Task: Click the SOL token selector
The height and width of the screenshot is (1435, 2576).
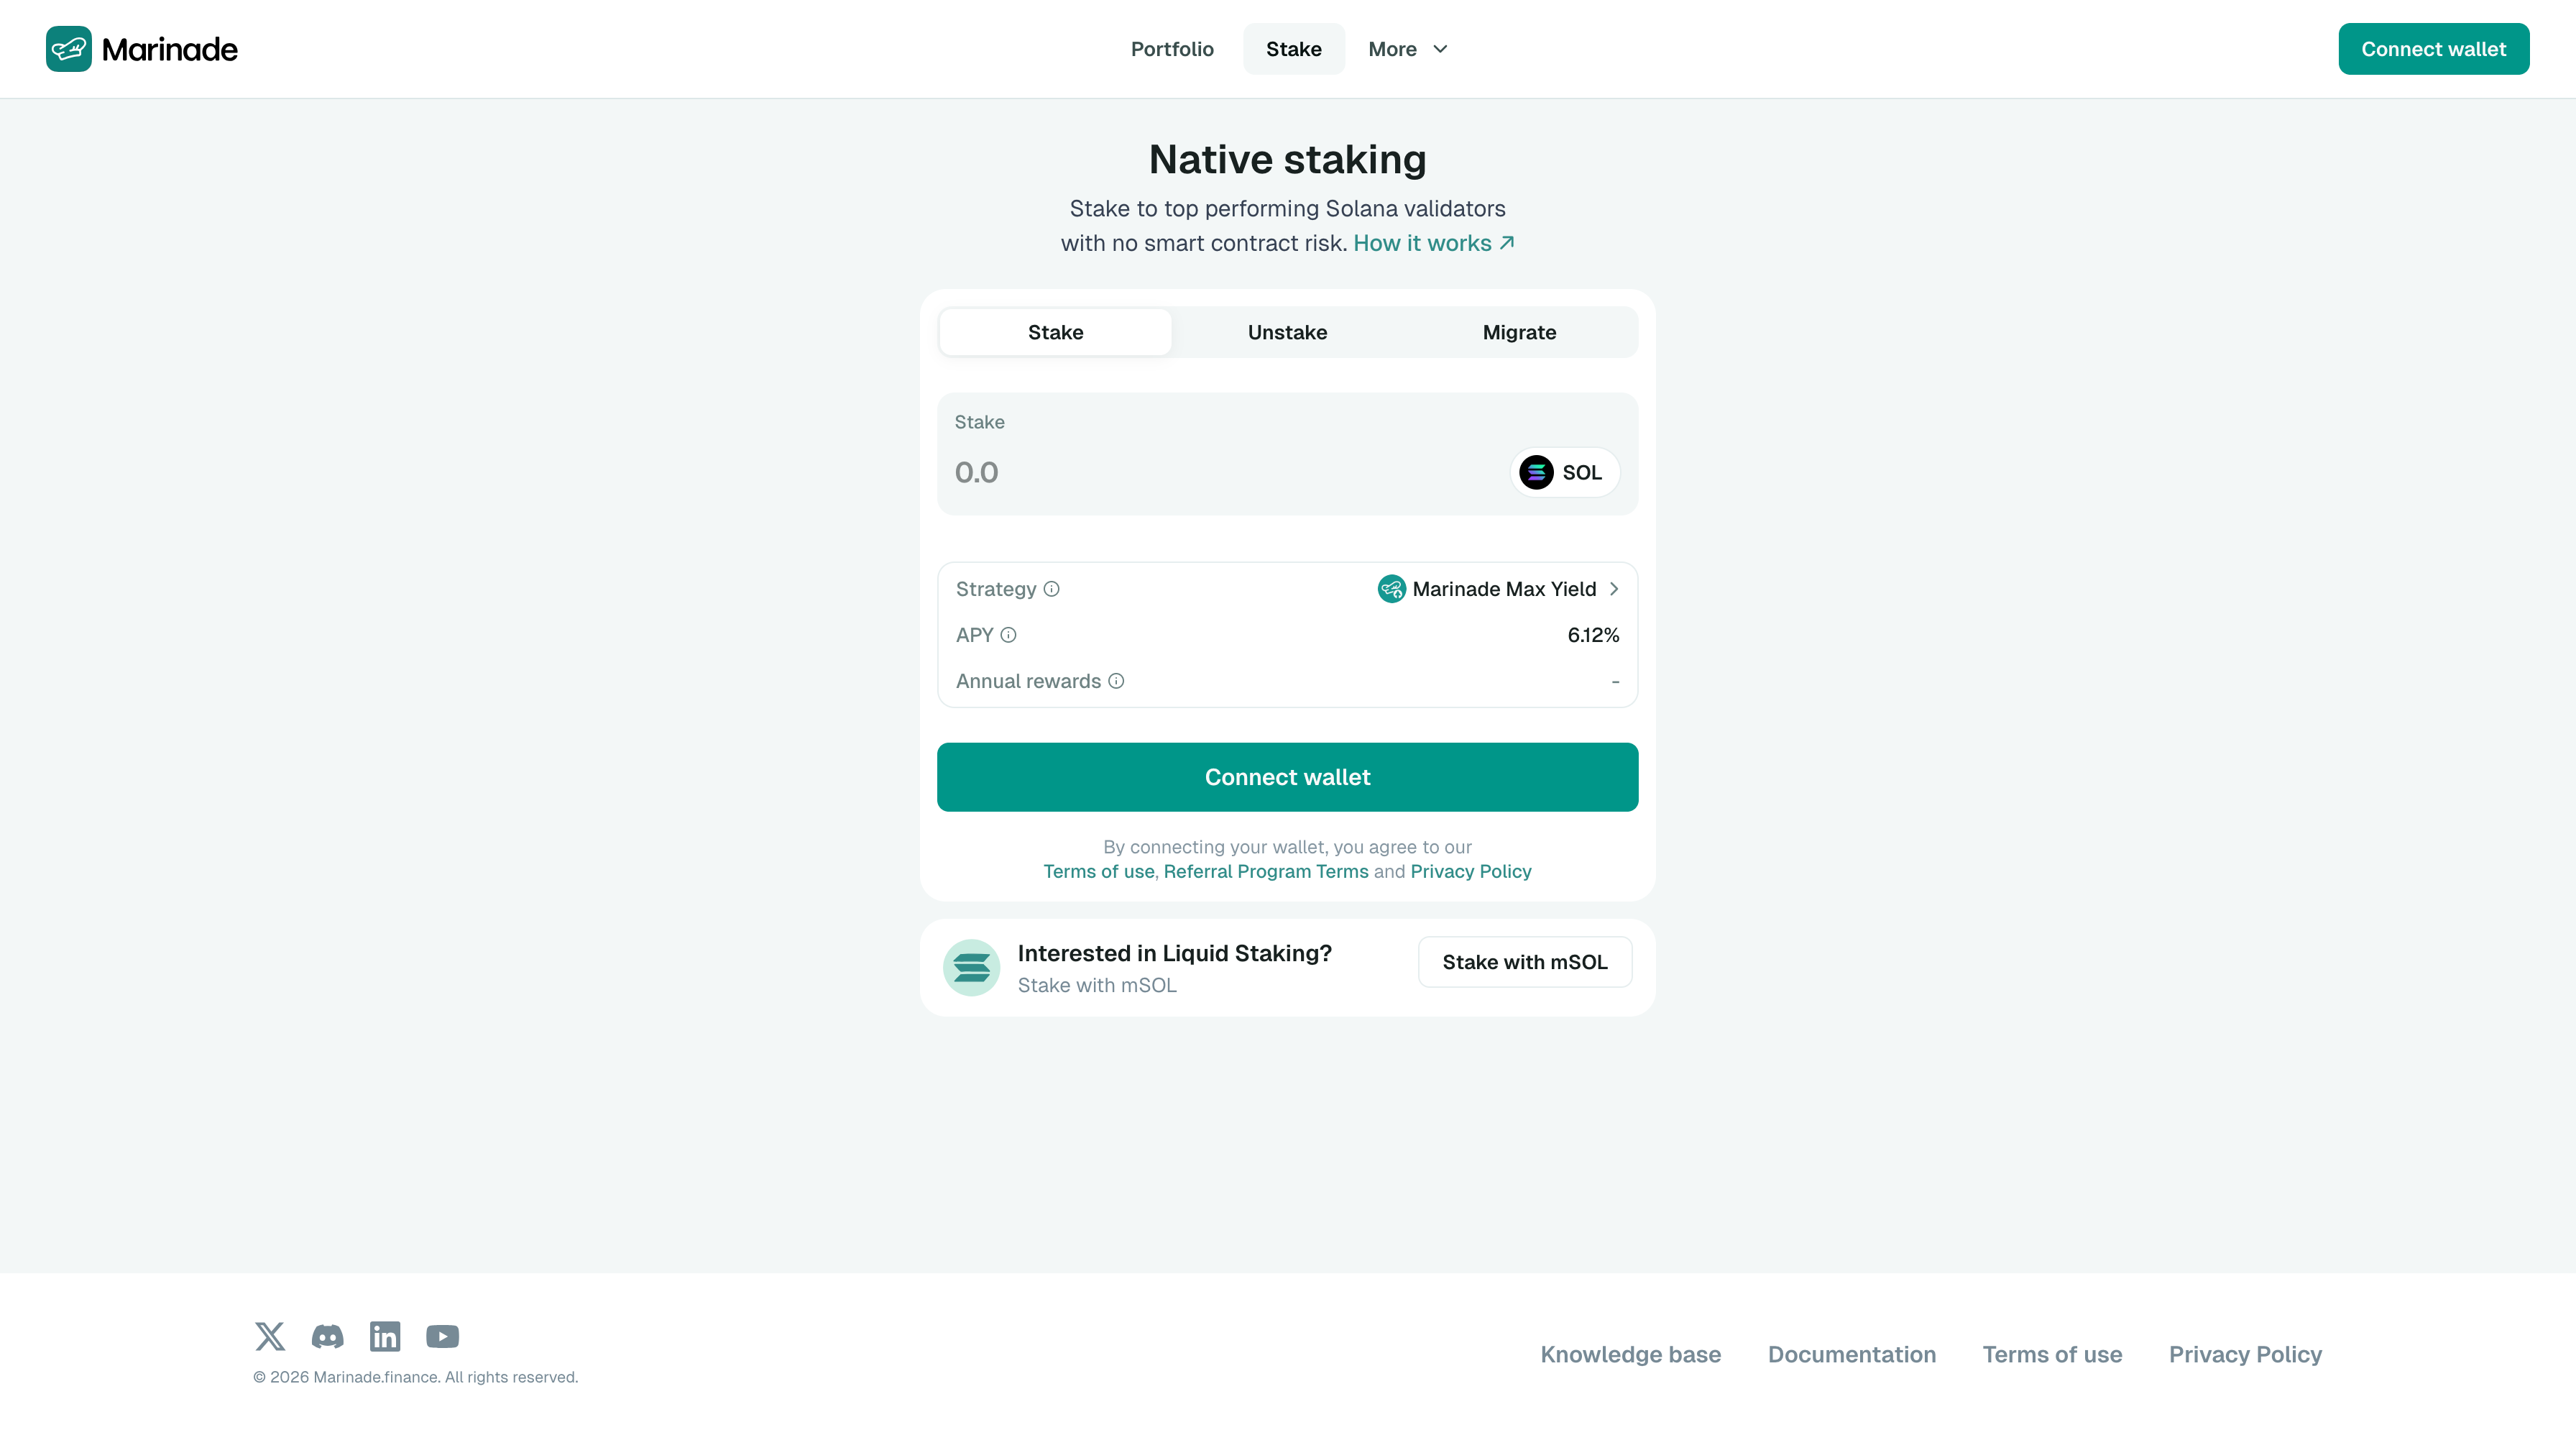Action: 1563,472
